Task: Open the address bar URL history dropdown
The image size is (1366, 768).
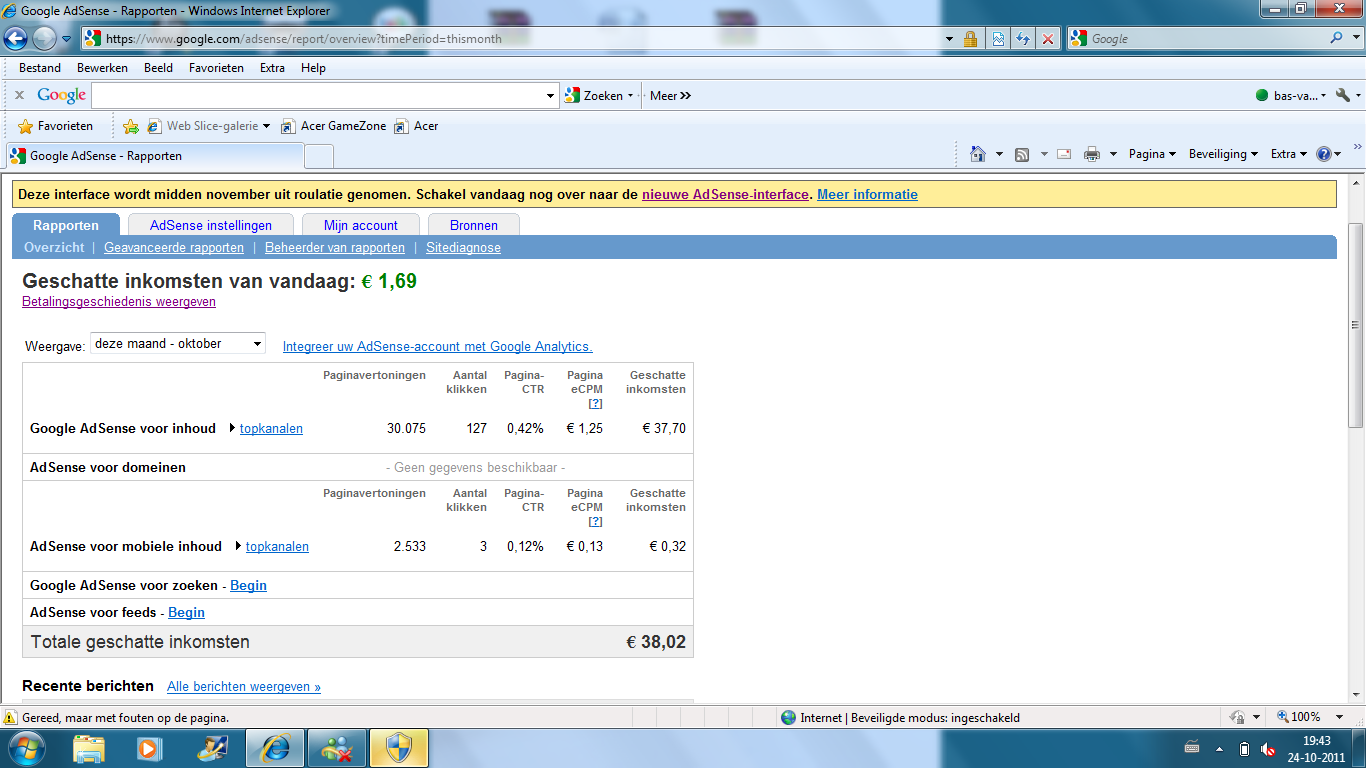Action: pyautogui.click(x=949, y=39)
